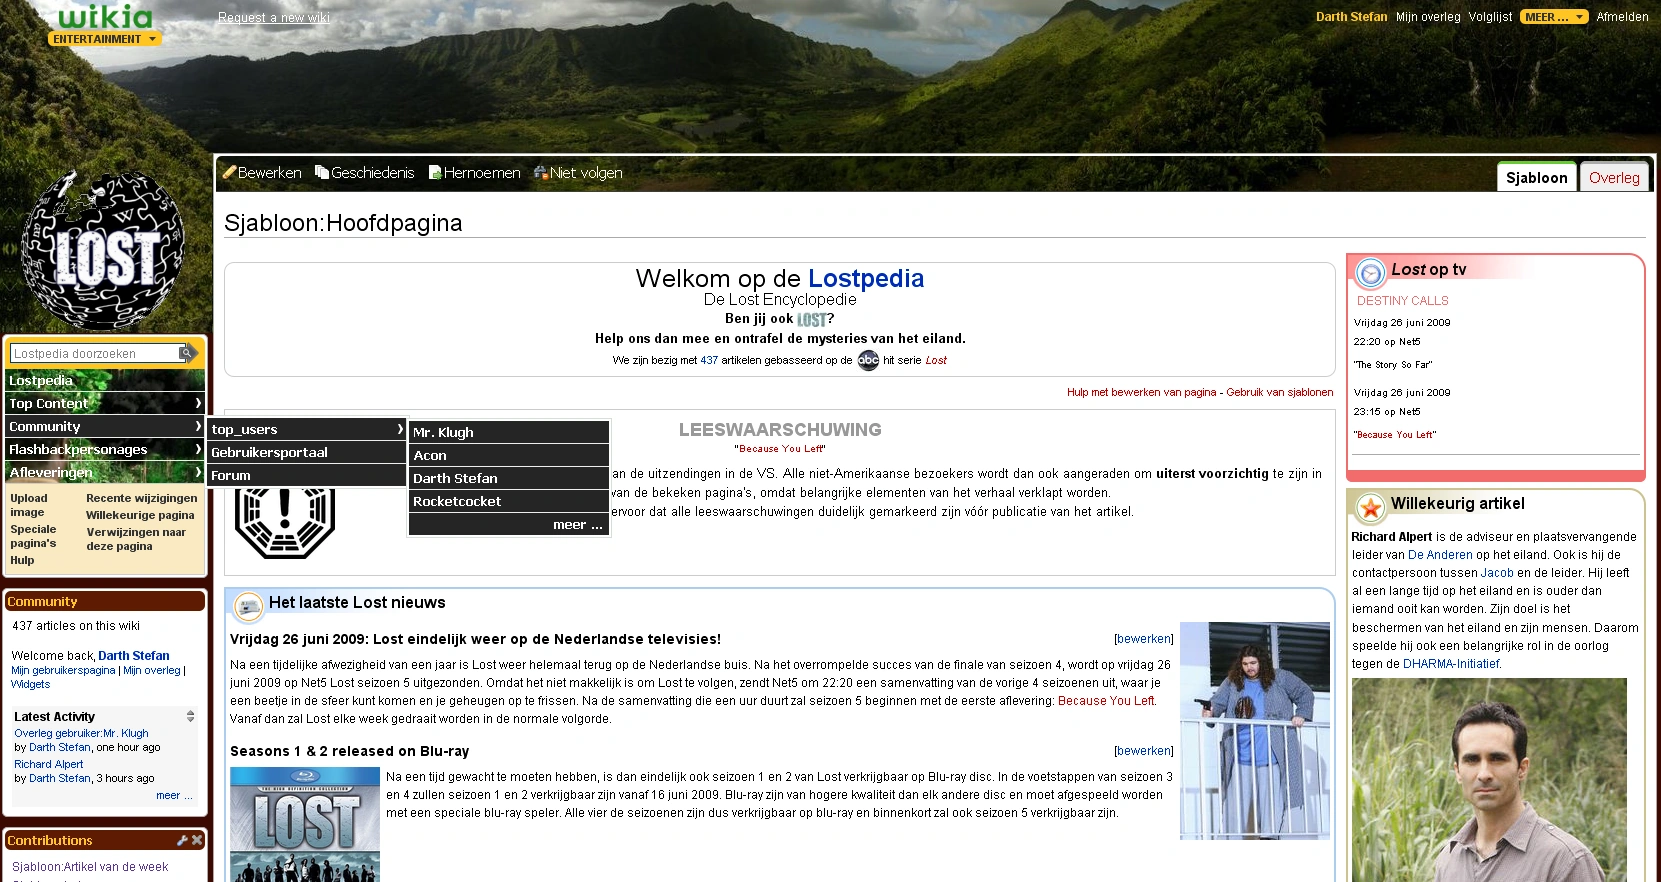Expand the Community sidebar menu

105,426
